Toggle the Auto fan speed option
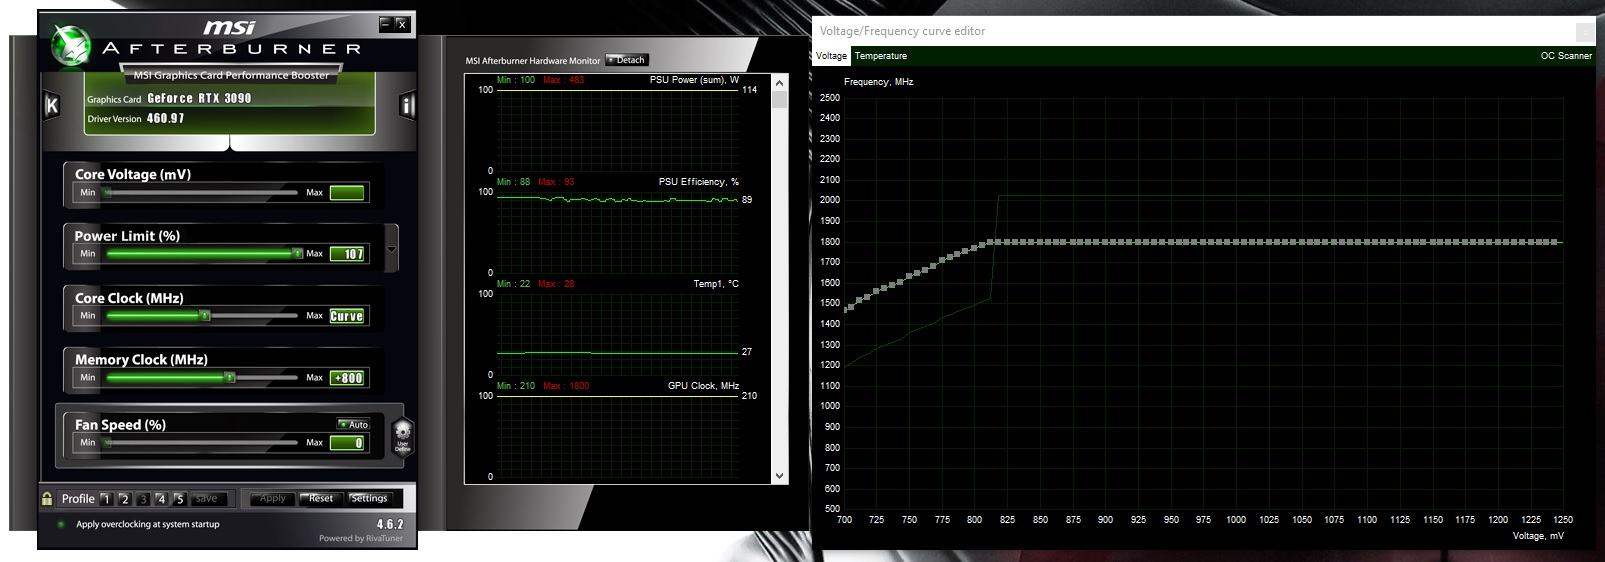Viewport: 1605px width, 562px height. [354, 424]
